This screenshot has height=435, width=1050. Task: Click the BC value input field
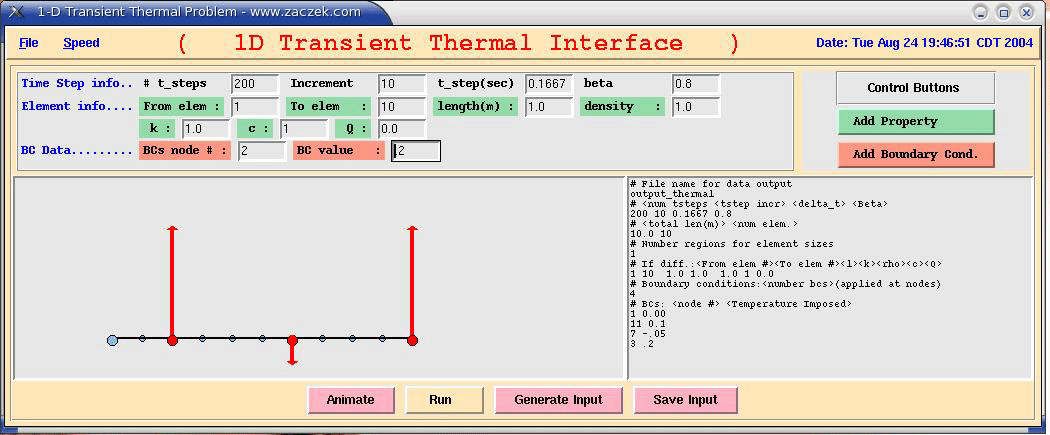pyautogui.click(x=415, y=151)
